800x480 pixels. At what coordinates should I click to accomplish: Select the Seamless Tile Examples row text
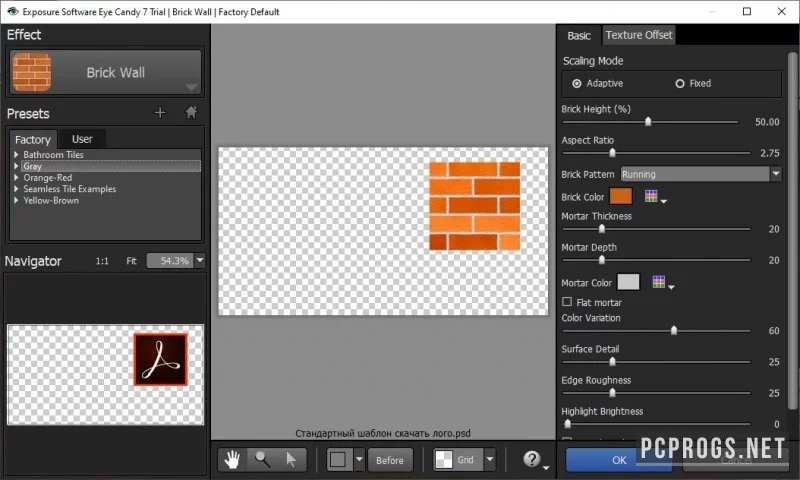pos(69,189)
